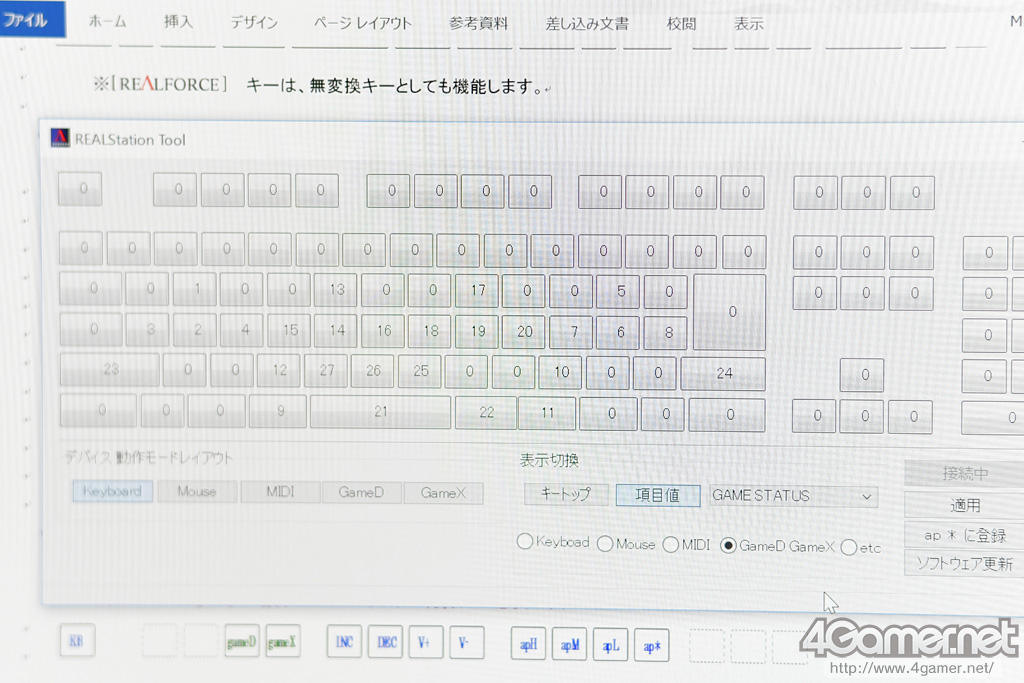The width and height of the screenshot is (1024, 683).
Task: Click the KB icon below the tool window
Action: coord(77,641)
